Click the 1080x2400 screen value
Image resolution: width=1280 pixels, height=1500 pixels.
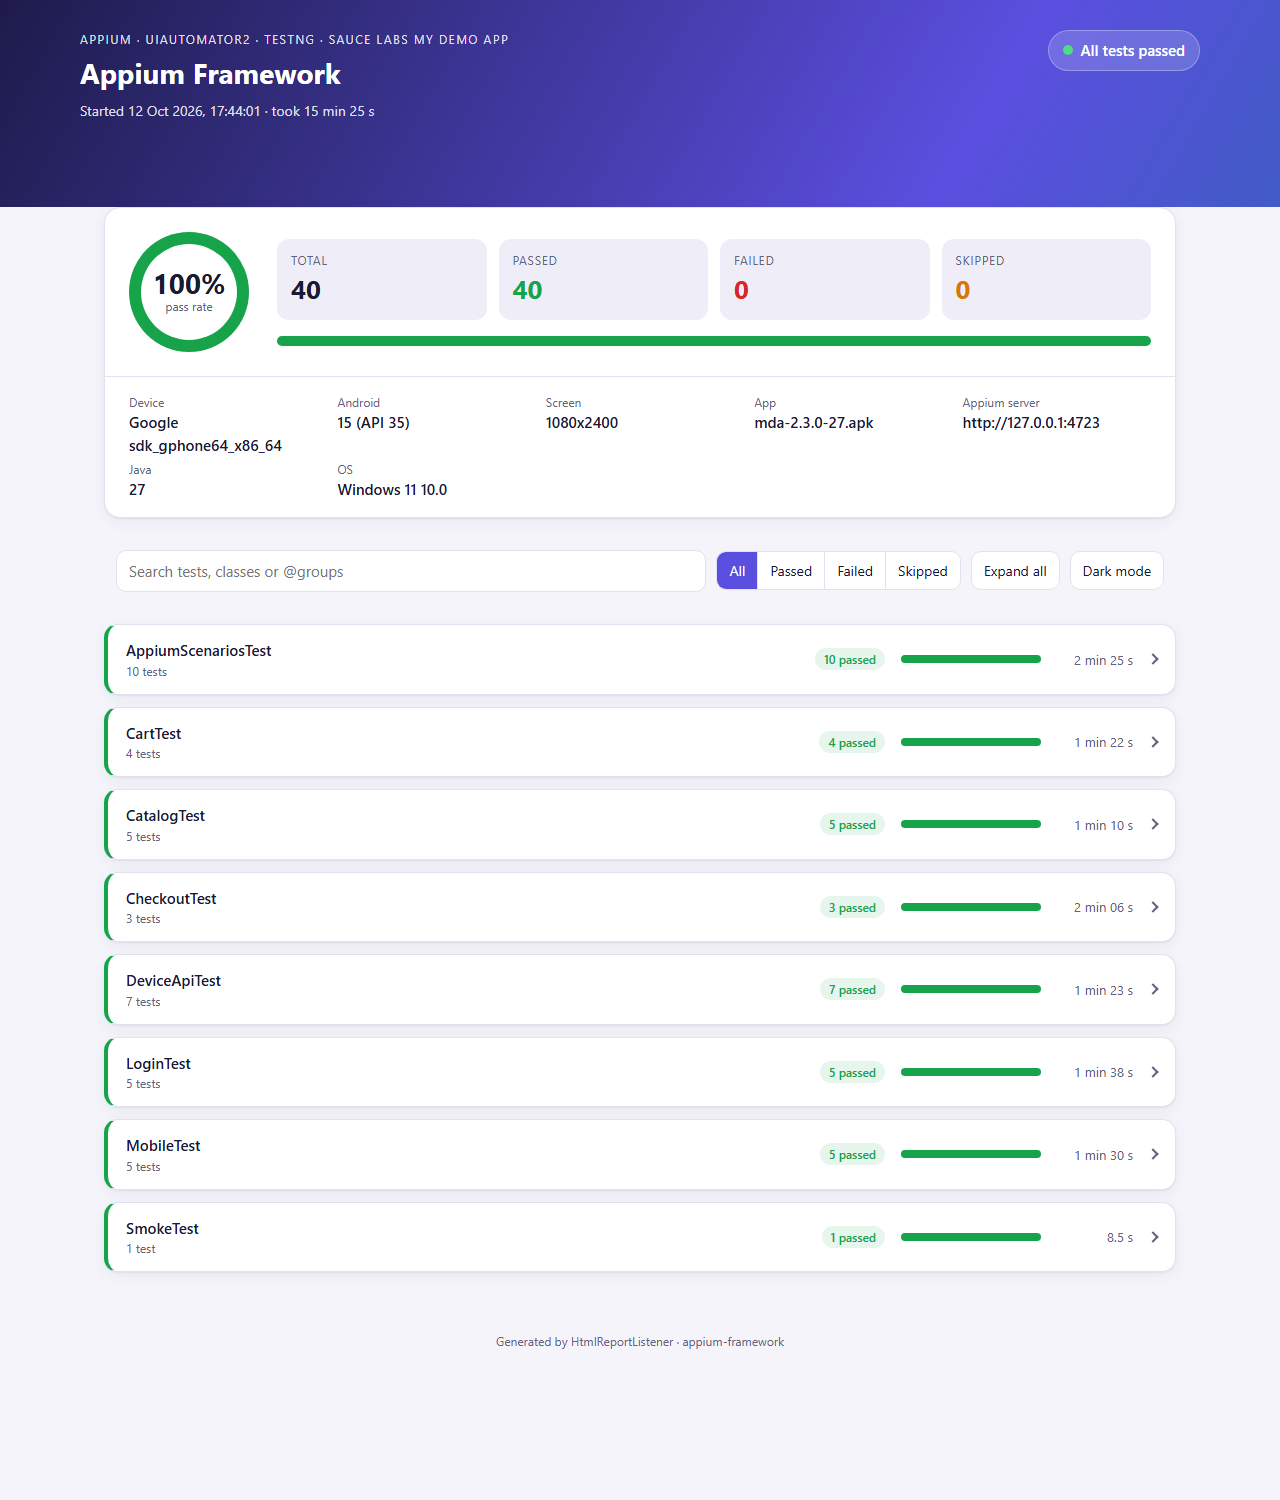pyautogui.click(x=582, y=423)
